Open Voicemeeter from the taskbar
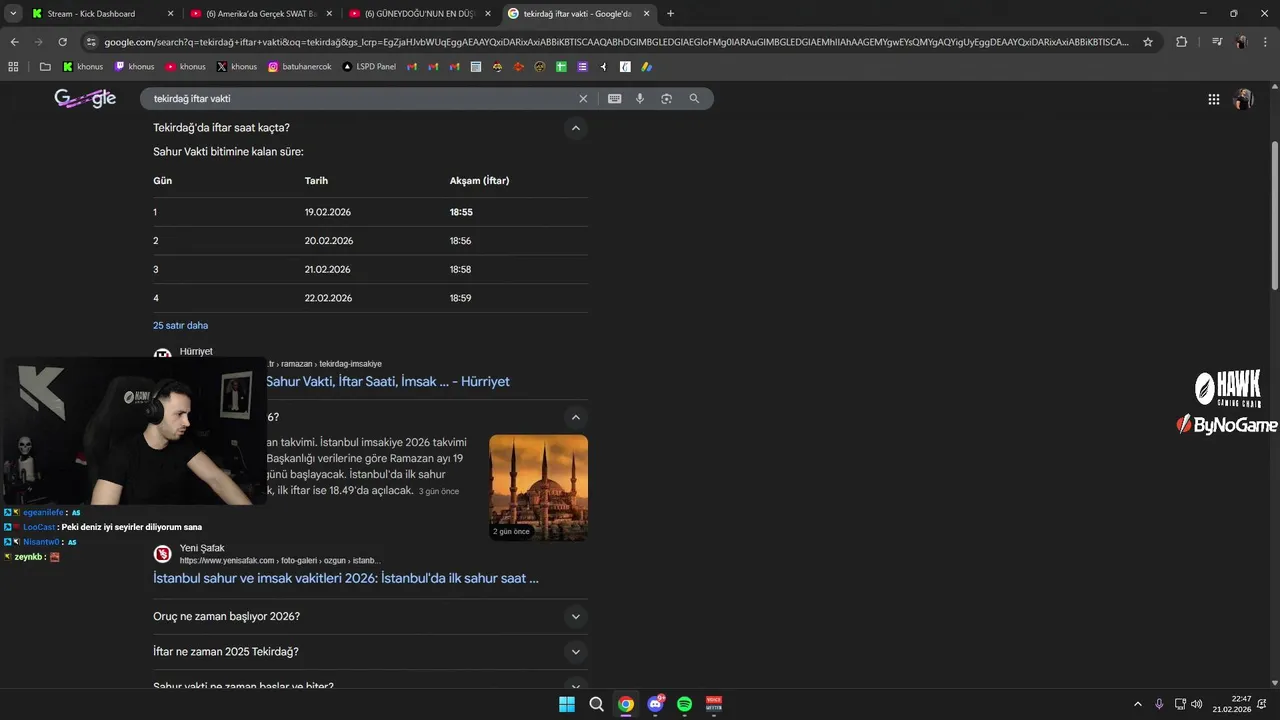This screenshot has width=1280, height=720. 714,704
